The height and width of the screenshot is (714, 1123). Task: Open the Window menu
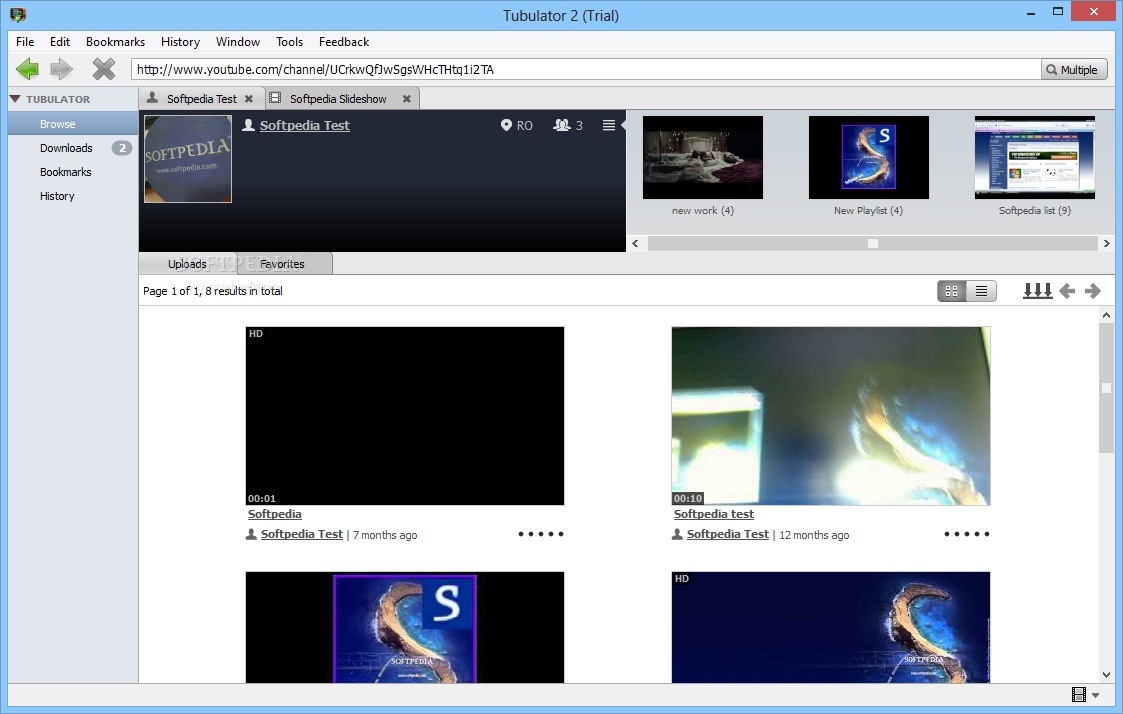[238, 42]
